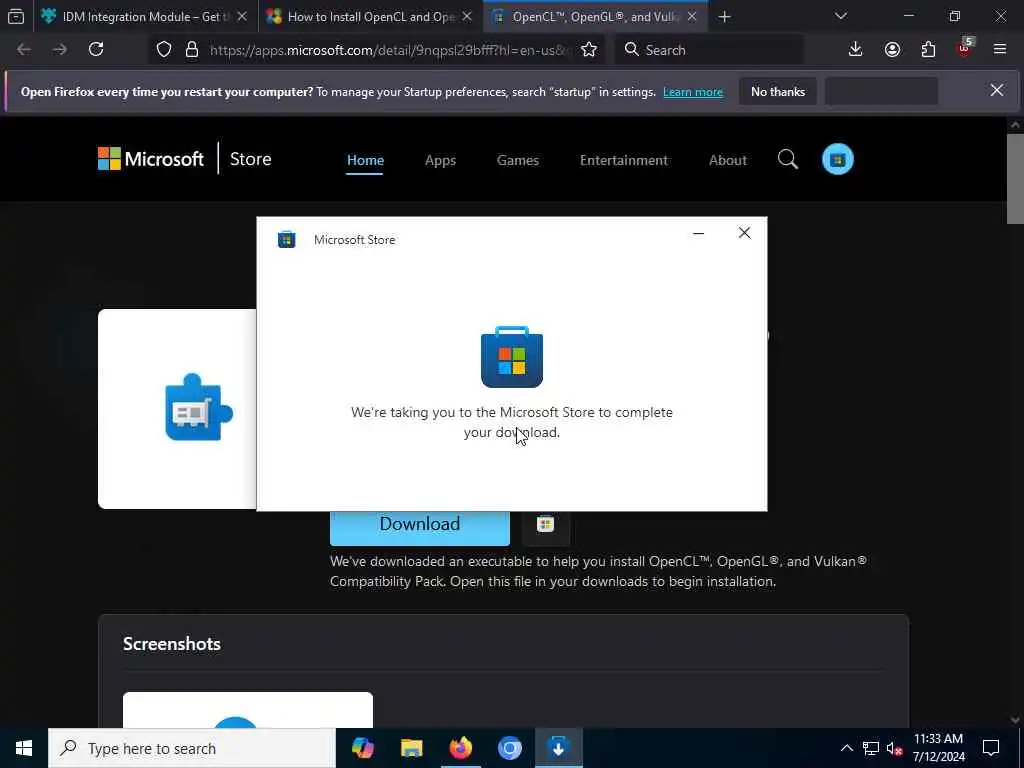This screenshot has height=768, width=1024.
Task: Expand the list all tabs dropdown
Action: click(x=840, y=16)
